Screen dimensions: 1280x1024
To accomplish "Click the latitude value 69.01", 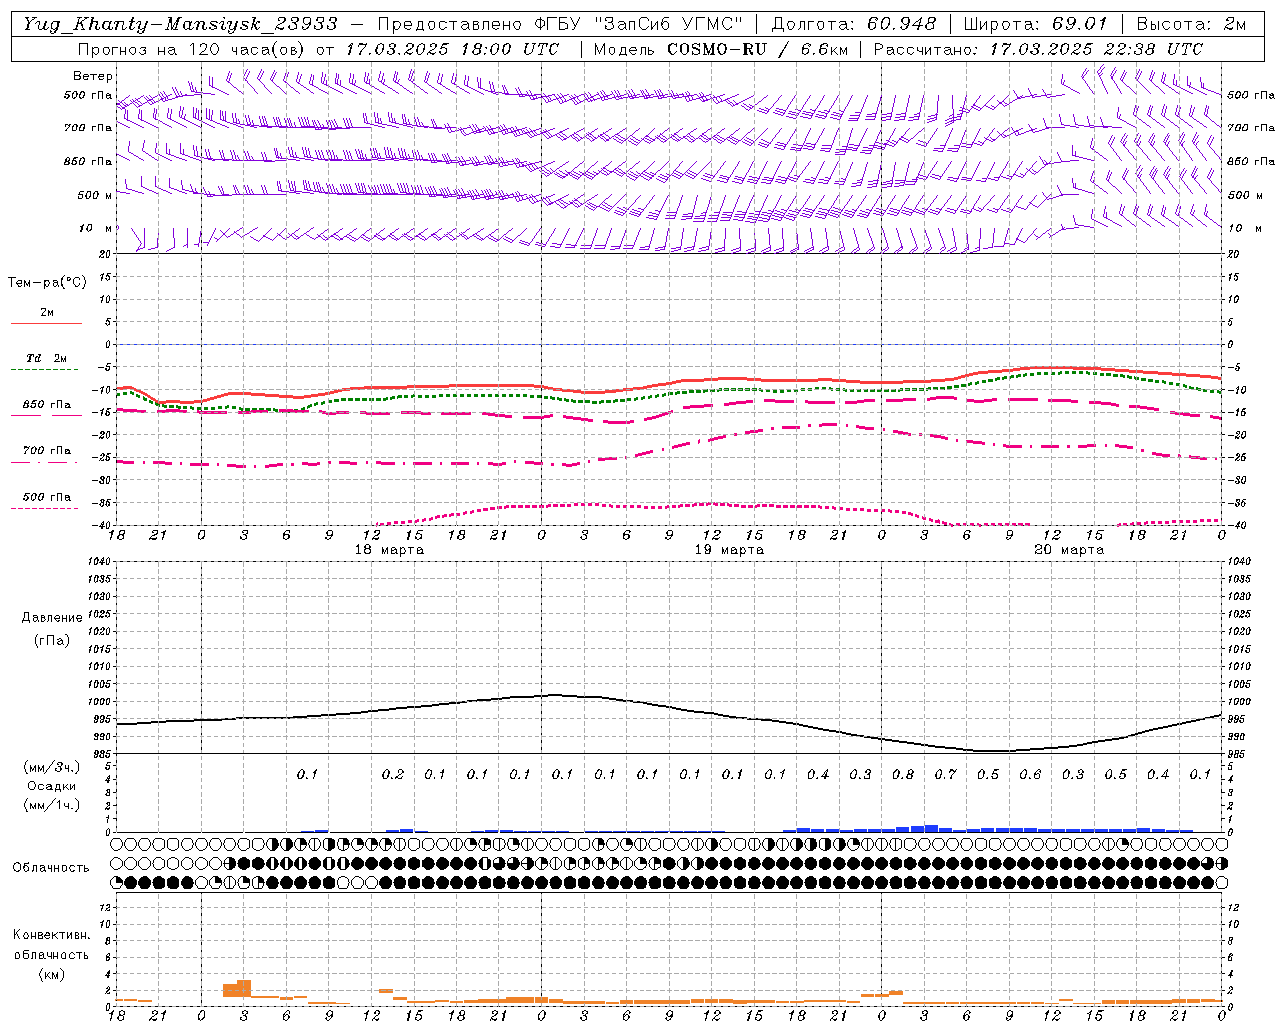I will click(x=1079, y=24).
